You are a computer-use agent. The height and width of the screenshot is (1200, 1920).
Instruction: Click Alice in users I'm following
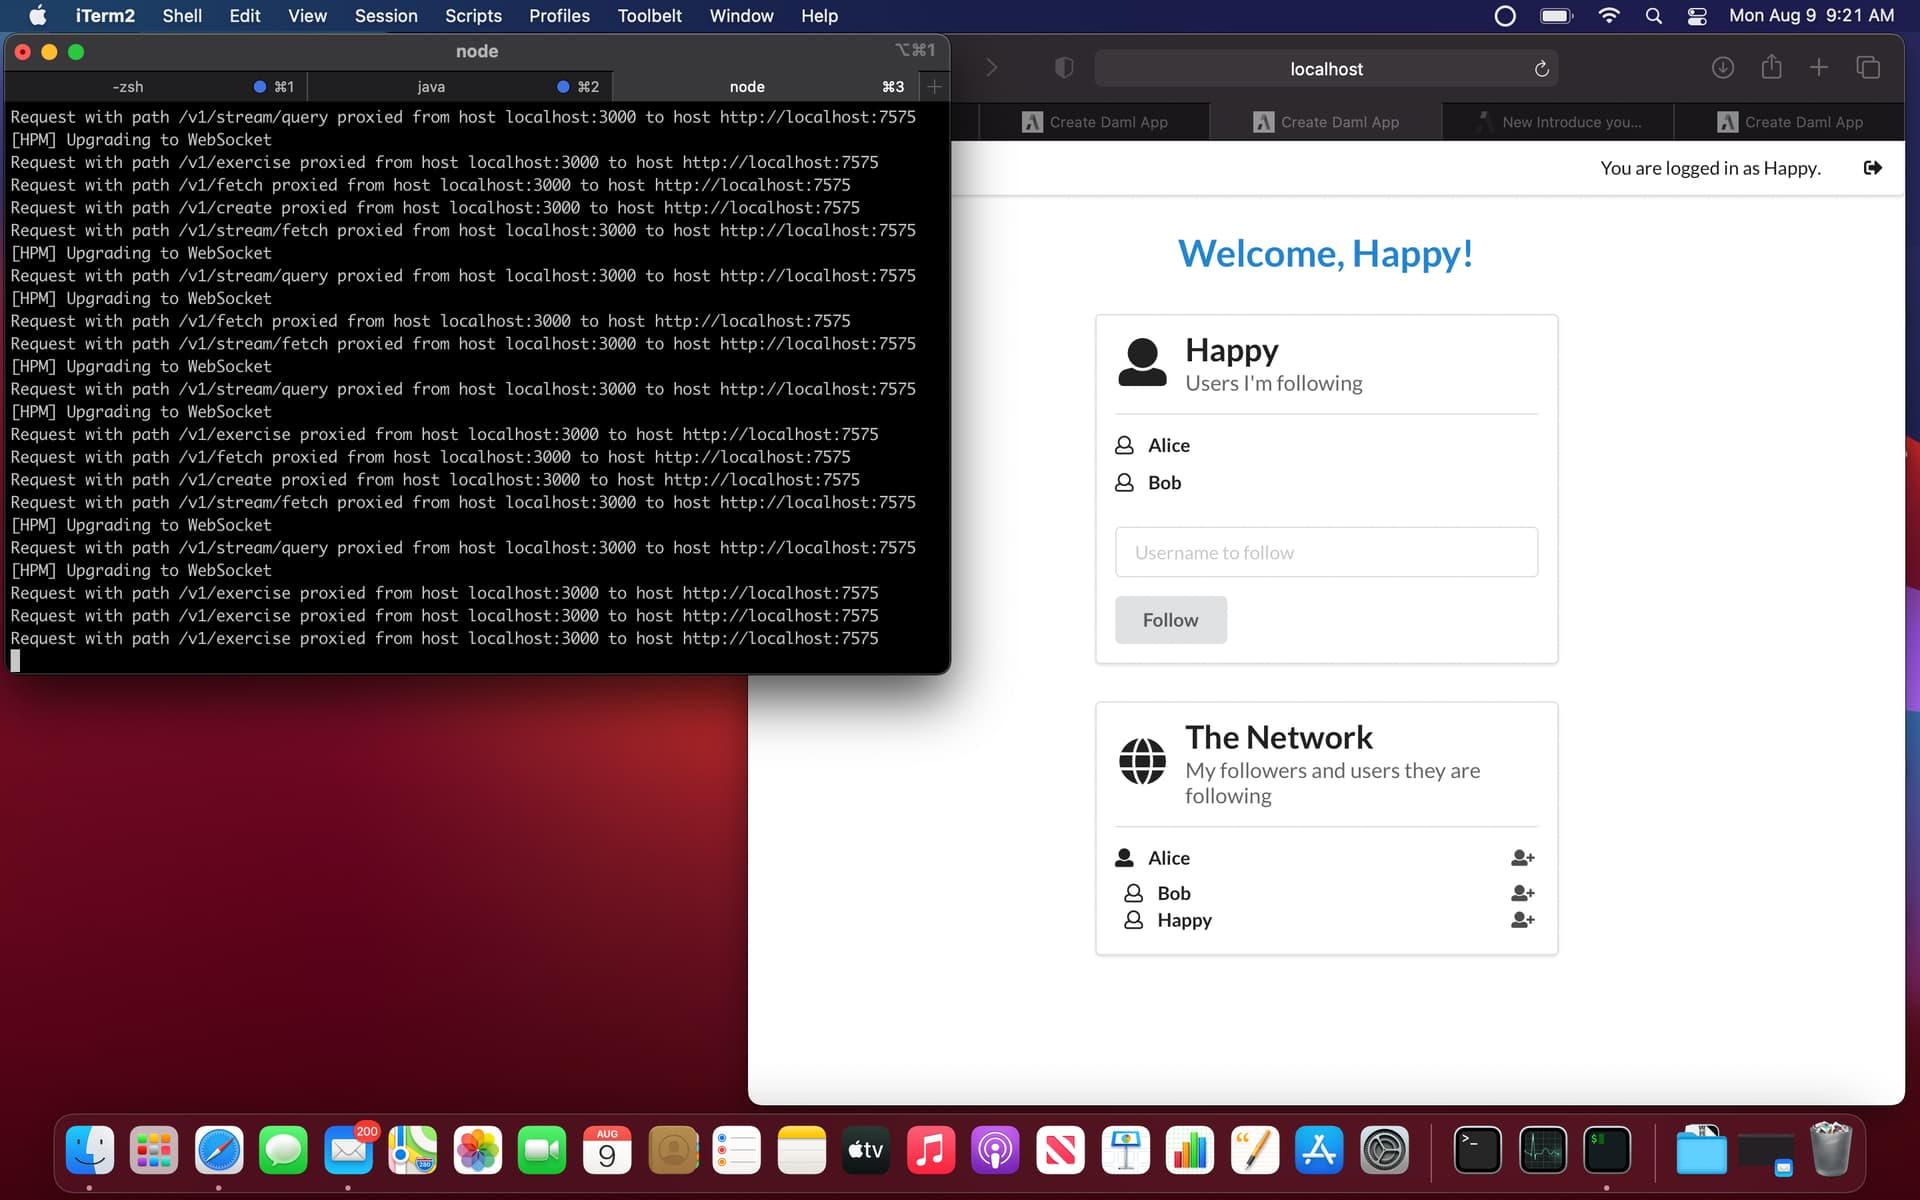(1168, 445)
